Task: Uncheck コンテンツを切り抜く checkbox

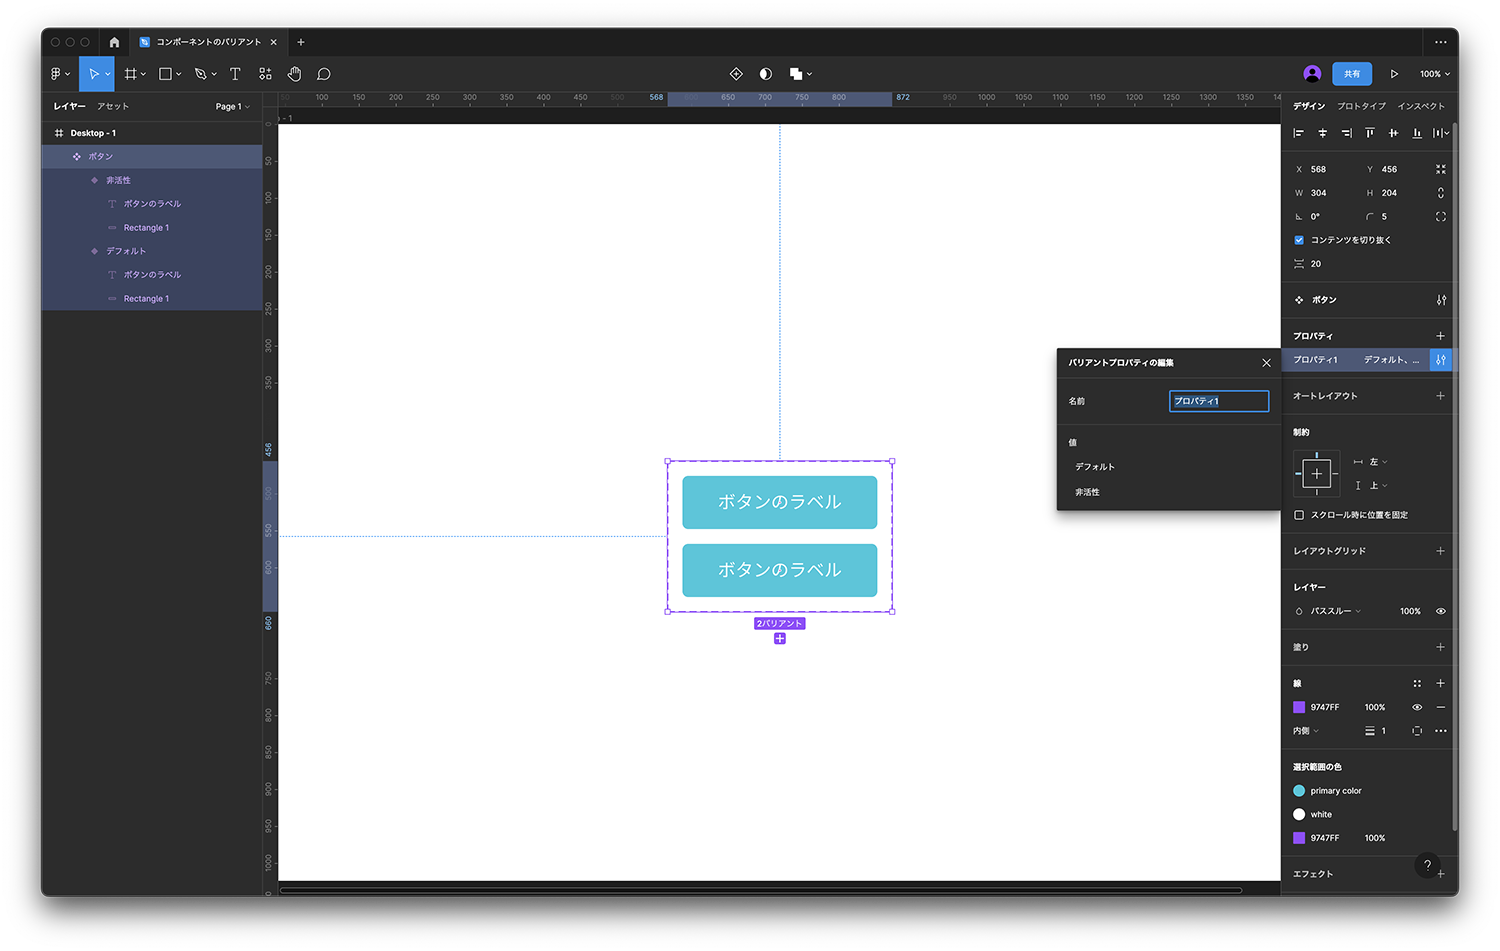Action: click(1299, 240)
